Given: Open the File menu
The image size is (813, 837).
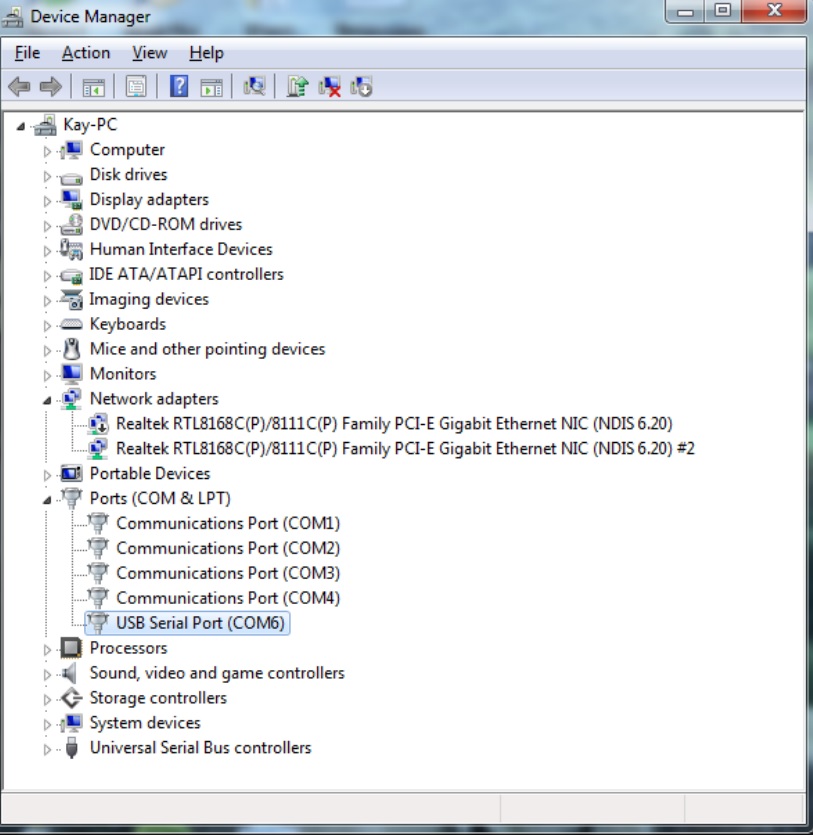Looking at the screenshot, I should tap(28, 53).
